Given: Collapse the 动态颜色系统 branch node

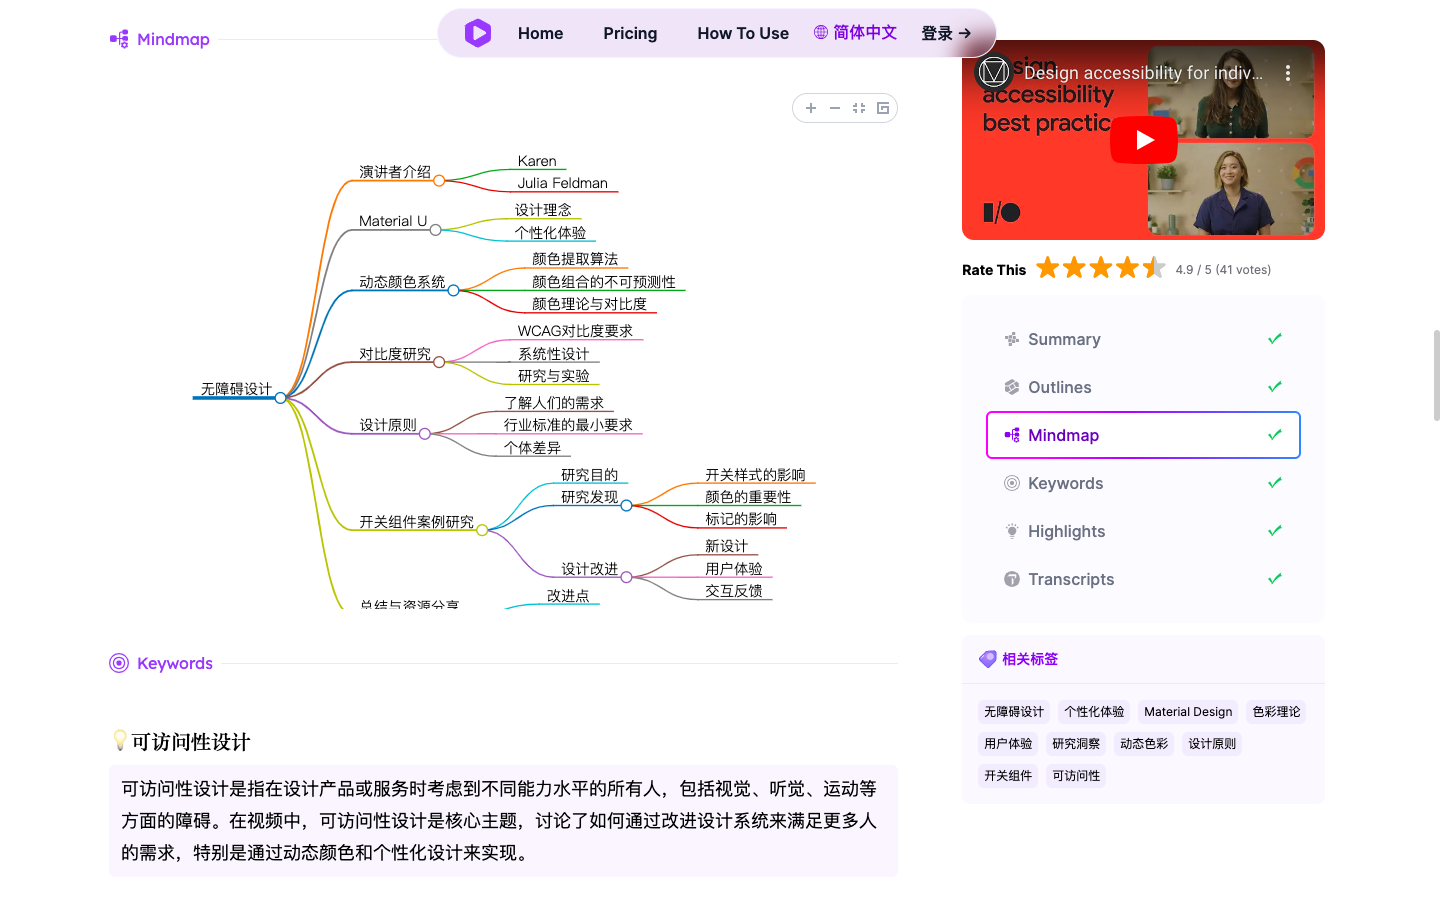Looking at the screenshot, I should tap(454, 290).
